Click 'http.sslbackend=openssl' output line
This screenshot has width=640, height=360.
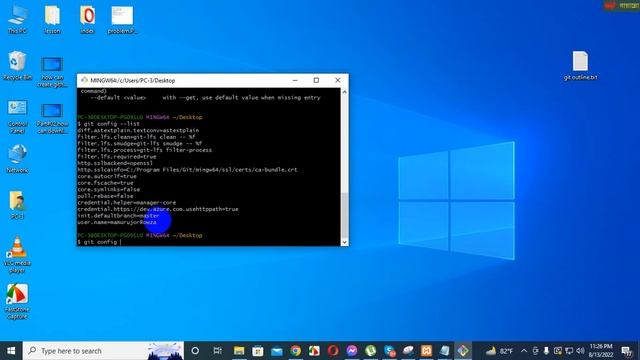click(x=115, y=163)
